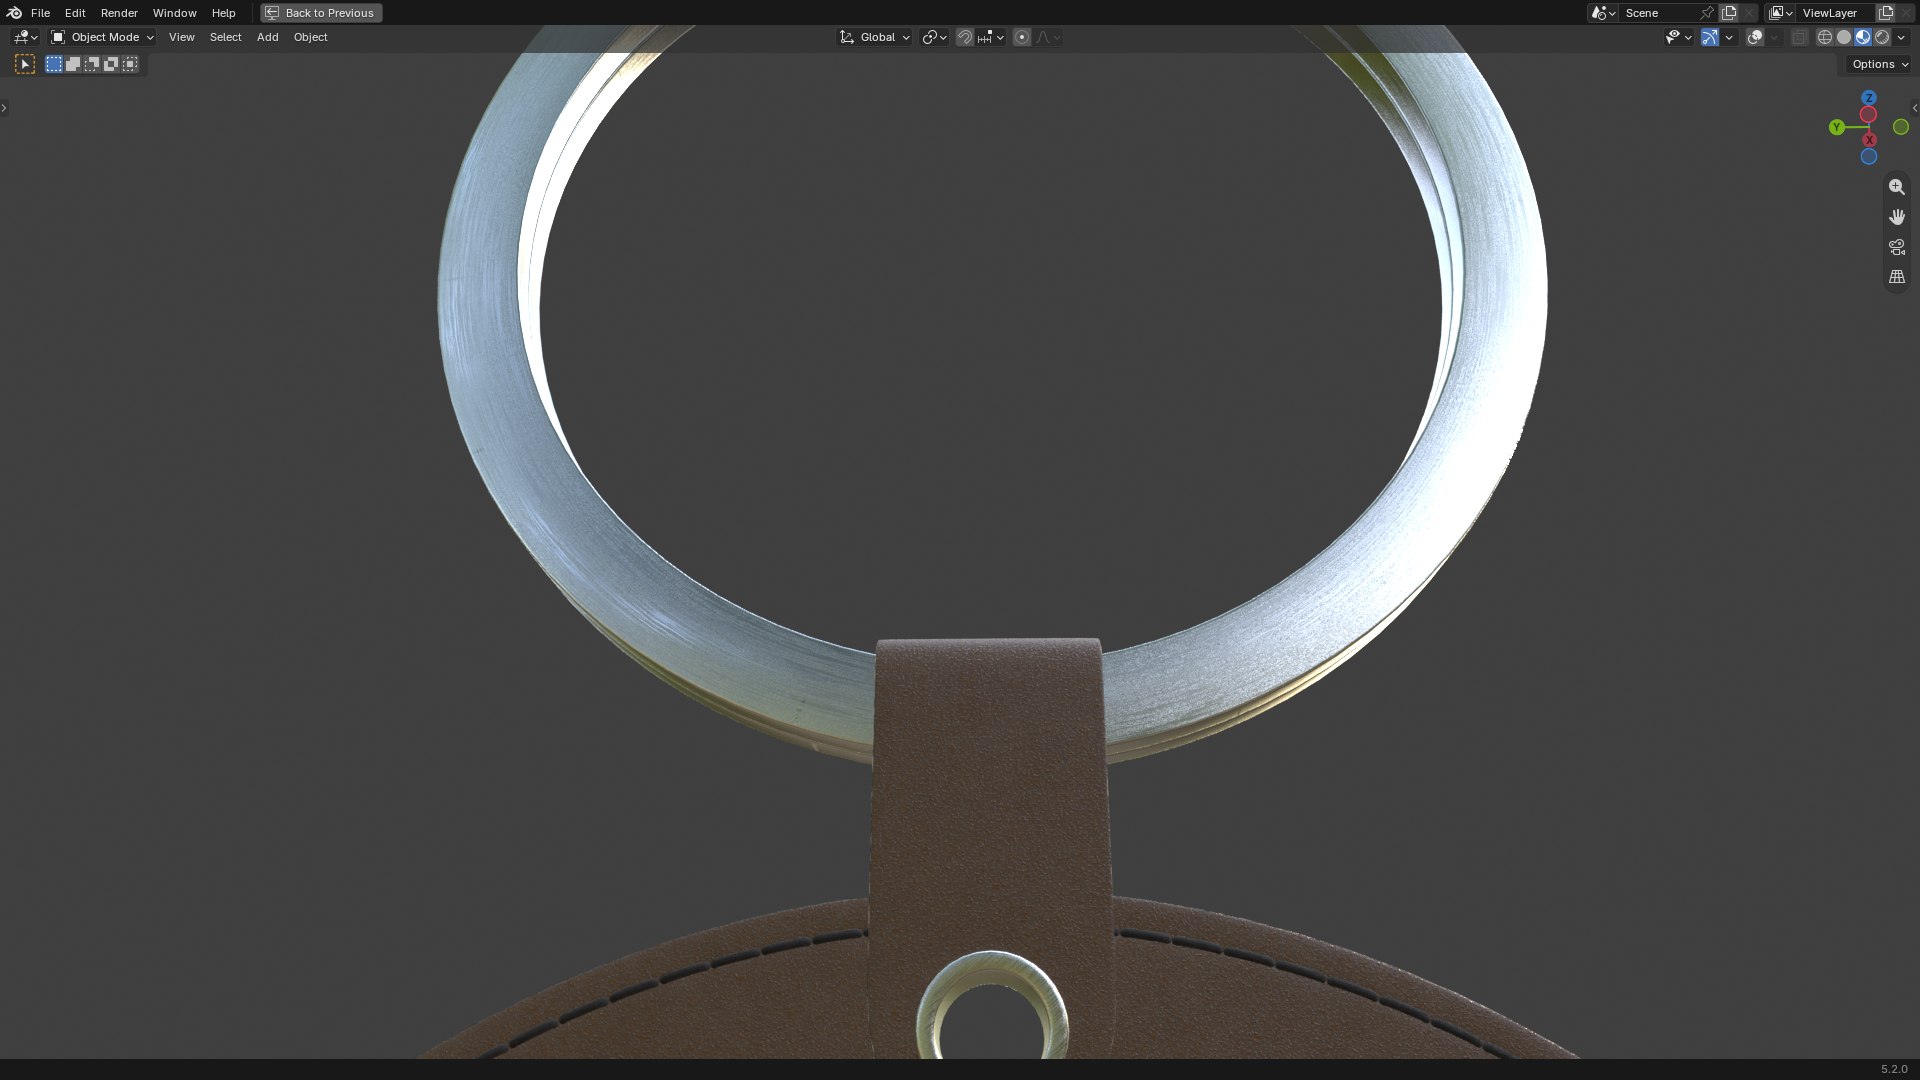The width and height of the screenshot is (1920, 1080).
Task: Expand the left toolbar region arrow
Action: pyautogui.click(x=4, y=108)
